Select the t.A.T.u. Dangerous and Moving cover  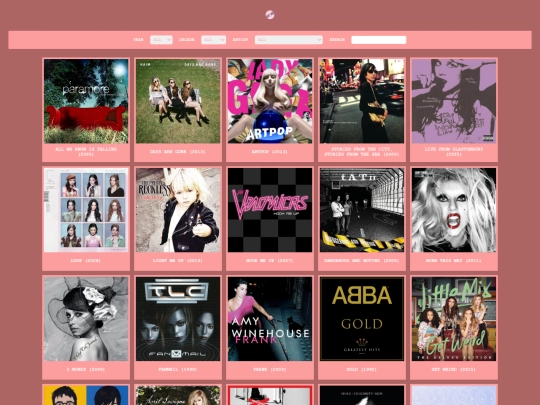click(362, 210)
